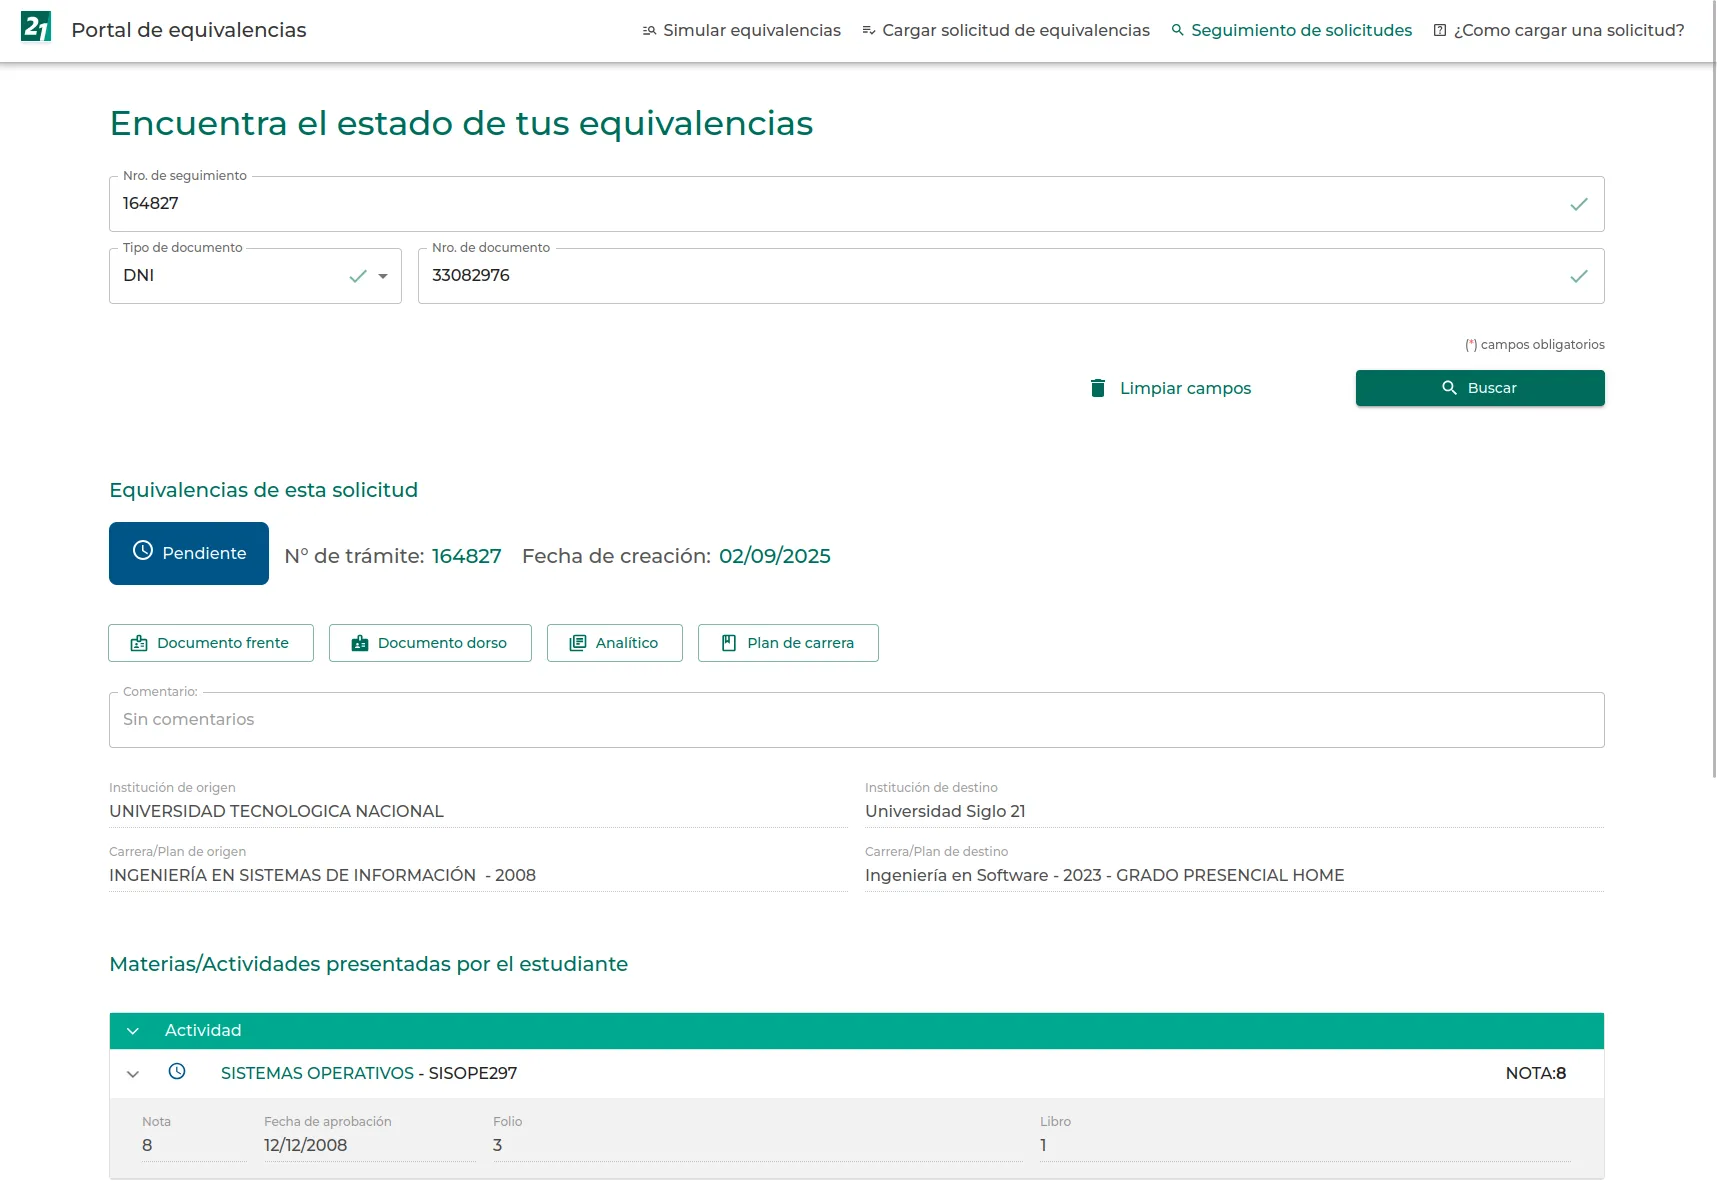Collapse the SISTEMAS OPERATIVOS row chevron
Viewport: 1717px width, 1203px height.
click(x=133, y=1074)
